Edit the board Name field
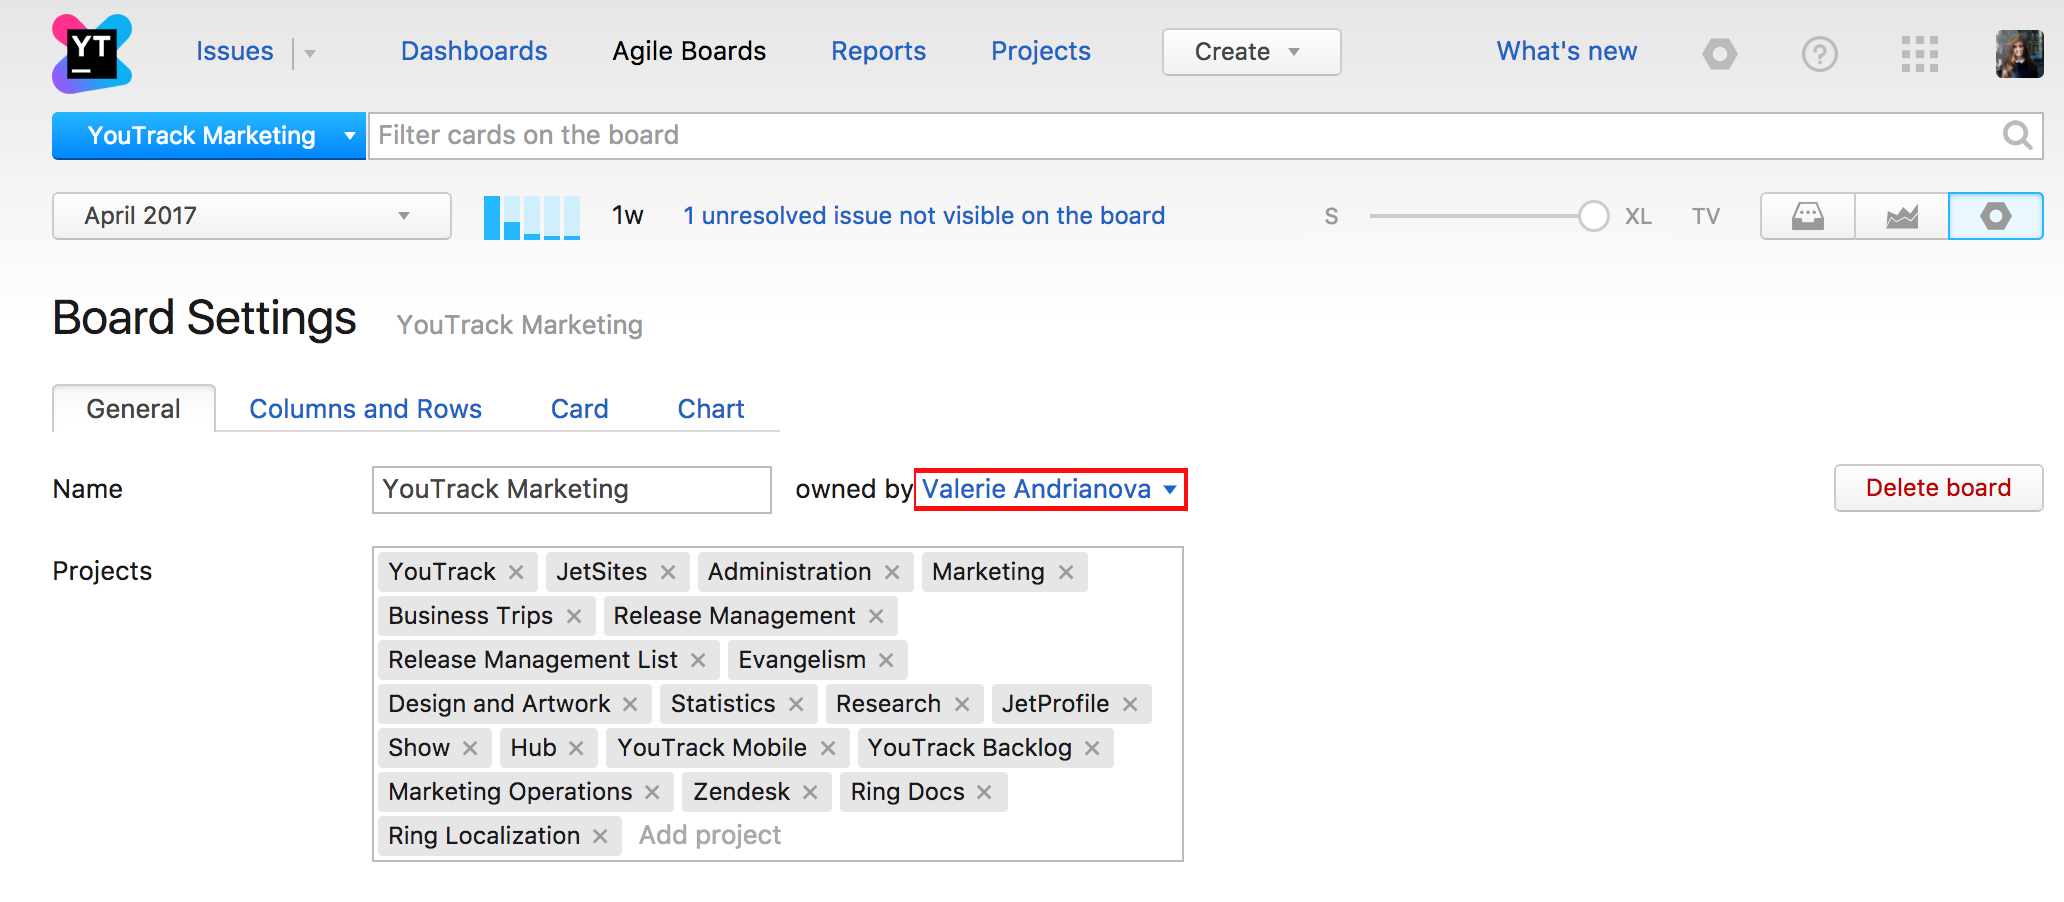The width and height of the screenshot is (2064, 902). click(x=572, y=490)
